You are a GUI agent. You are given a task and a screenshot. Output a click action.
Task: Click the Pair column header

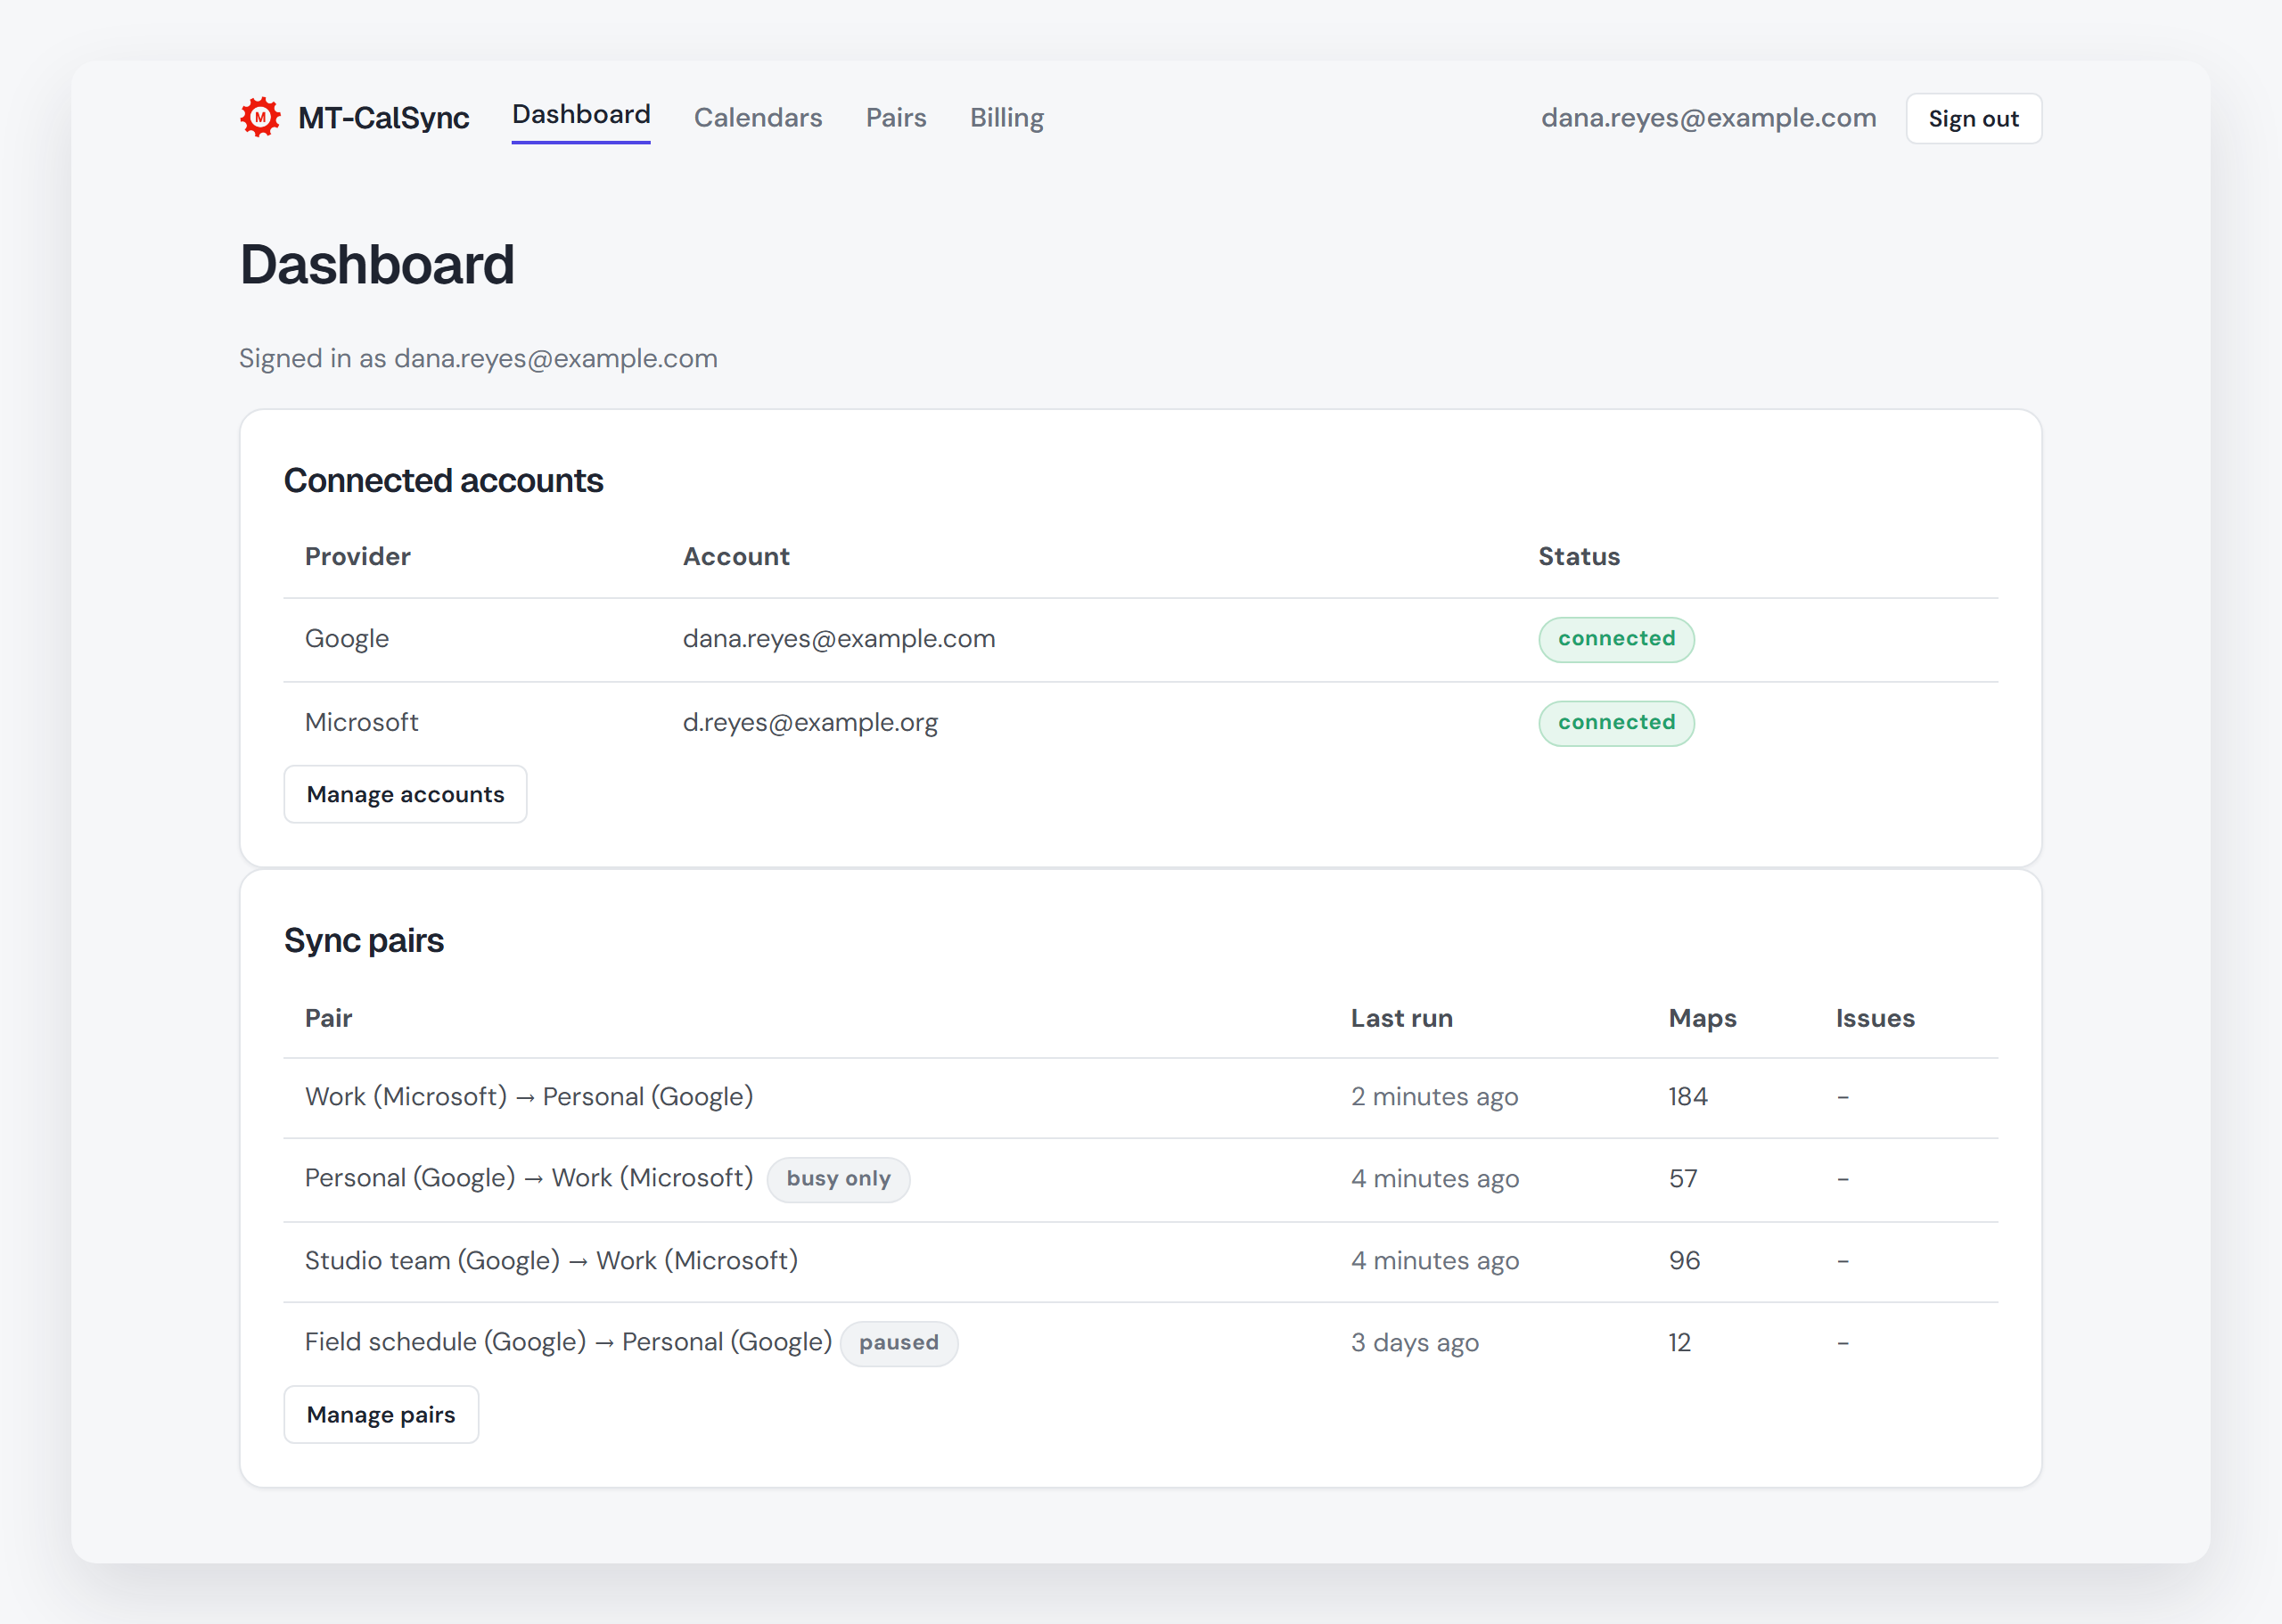tap(328, 1018)
